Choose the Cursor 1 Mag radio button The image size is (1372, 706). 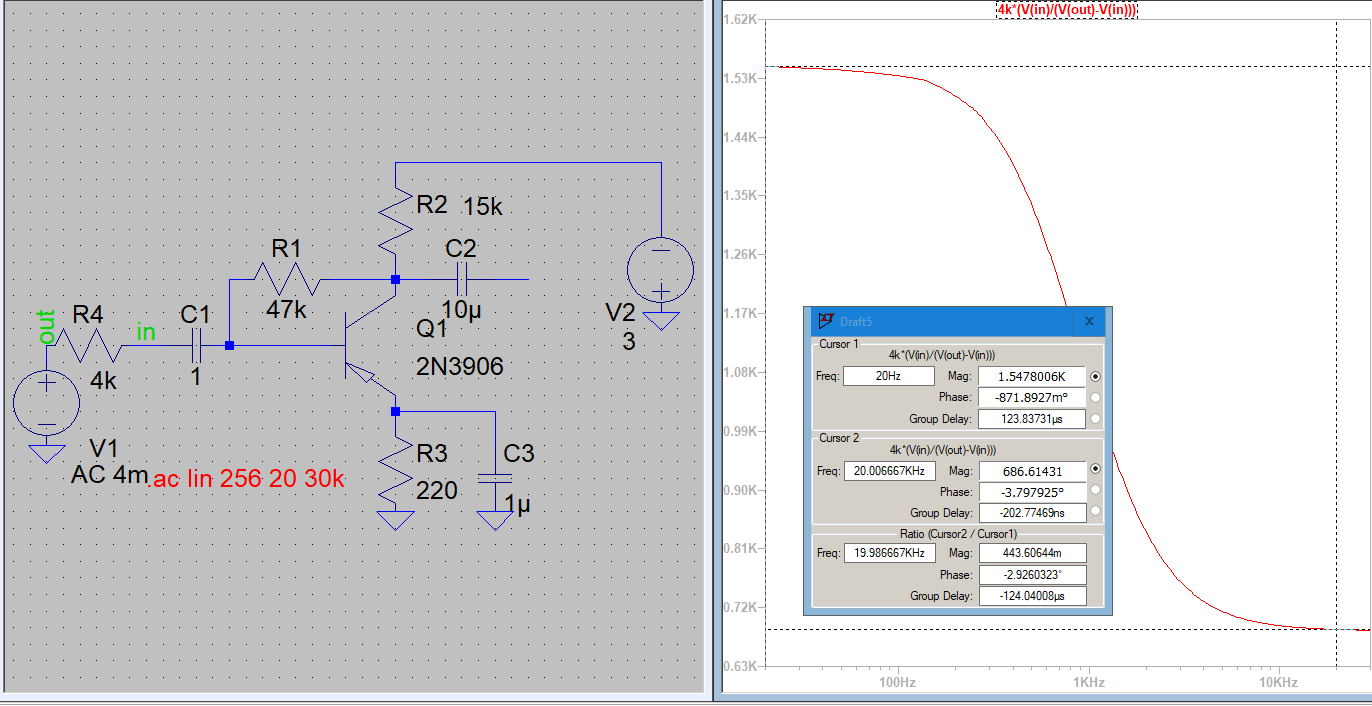tap(1096, 376)
